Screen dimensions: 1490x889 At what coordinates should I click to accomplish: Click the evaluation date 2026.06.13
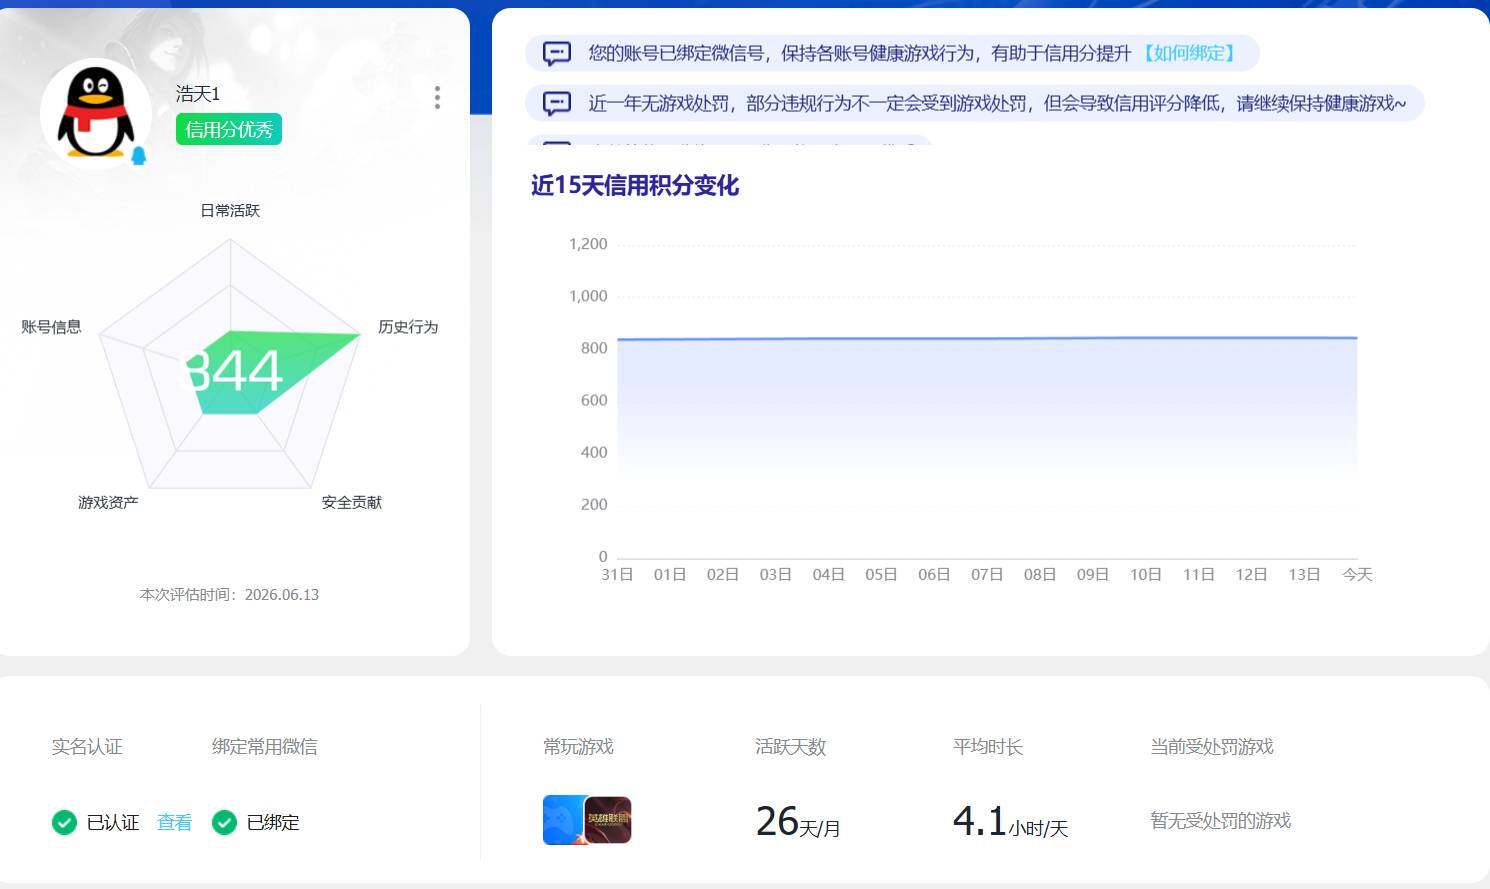coord(282,594)
